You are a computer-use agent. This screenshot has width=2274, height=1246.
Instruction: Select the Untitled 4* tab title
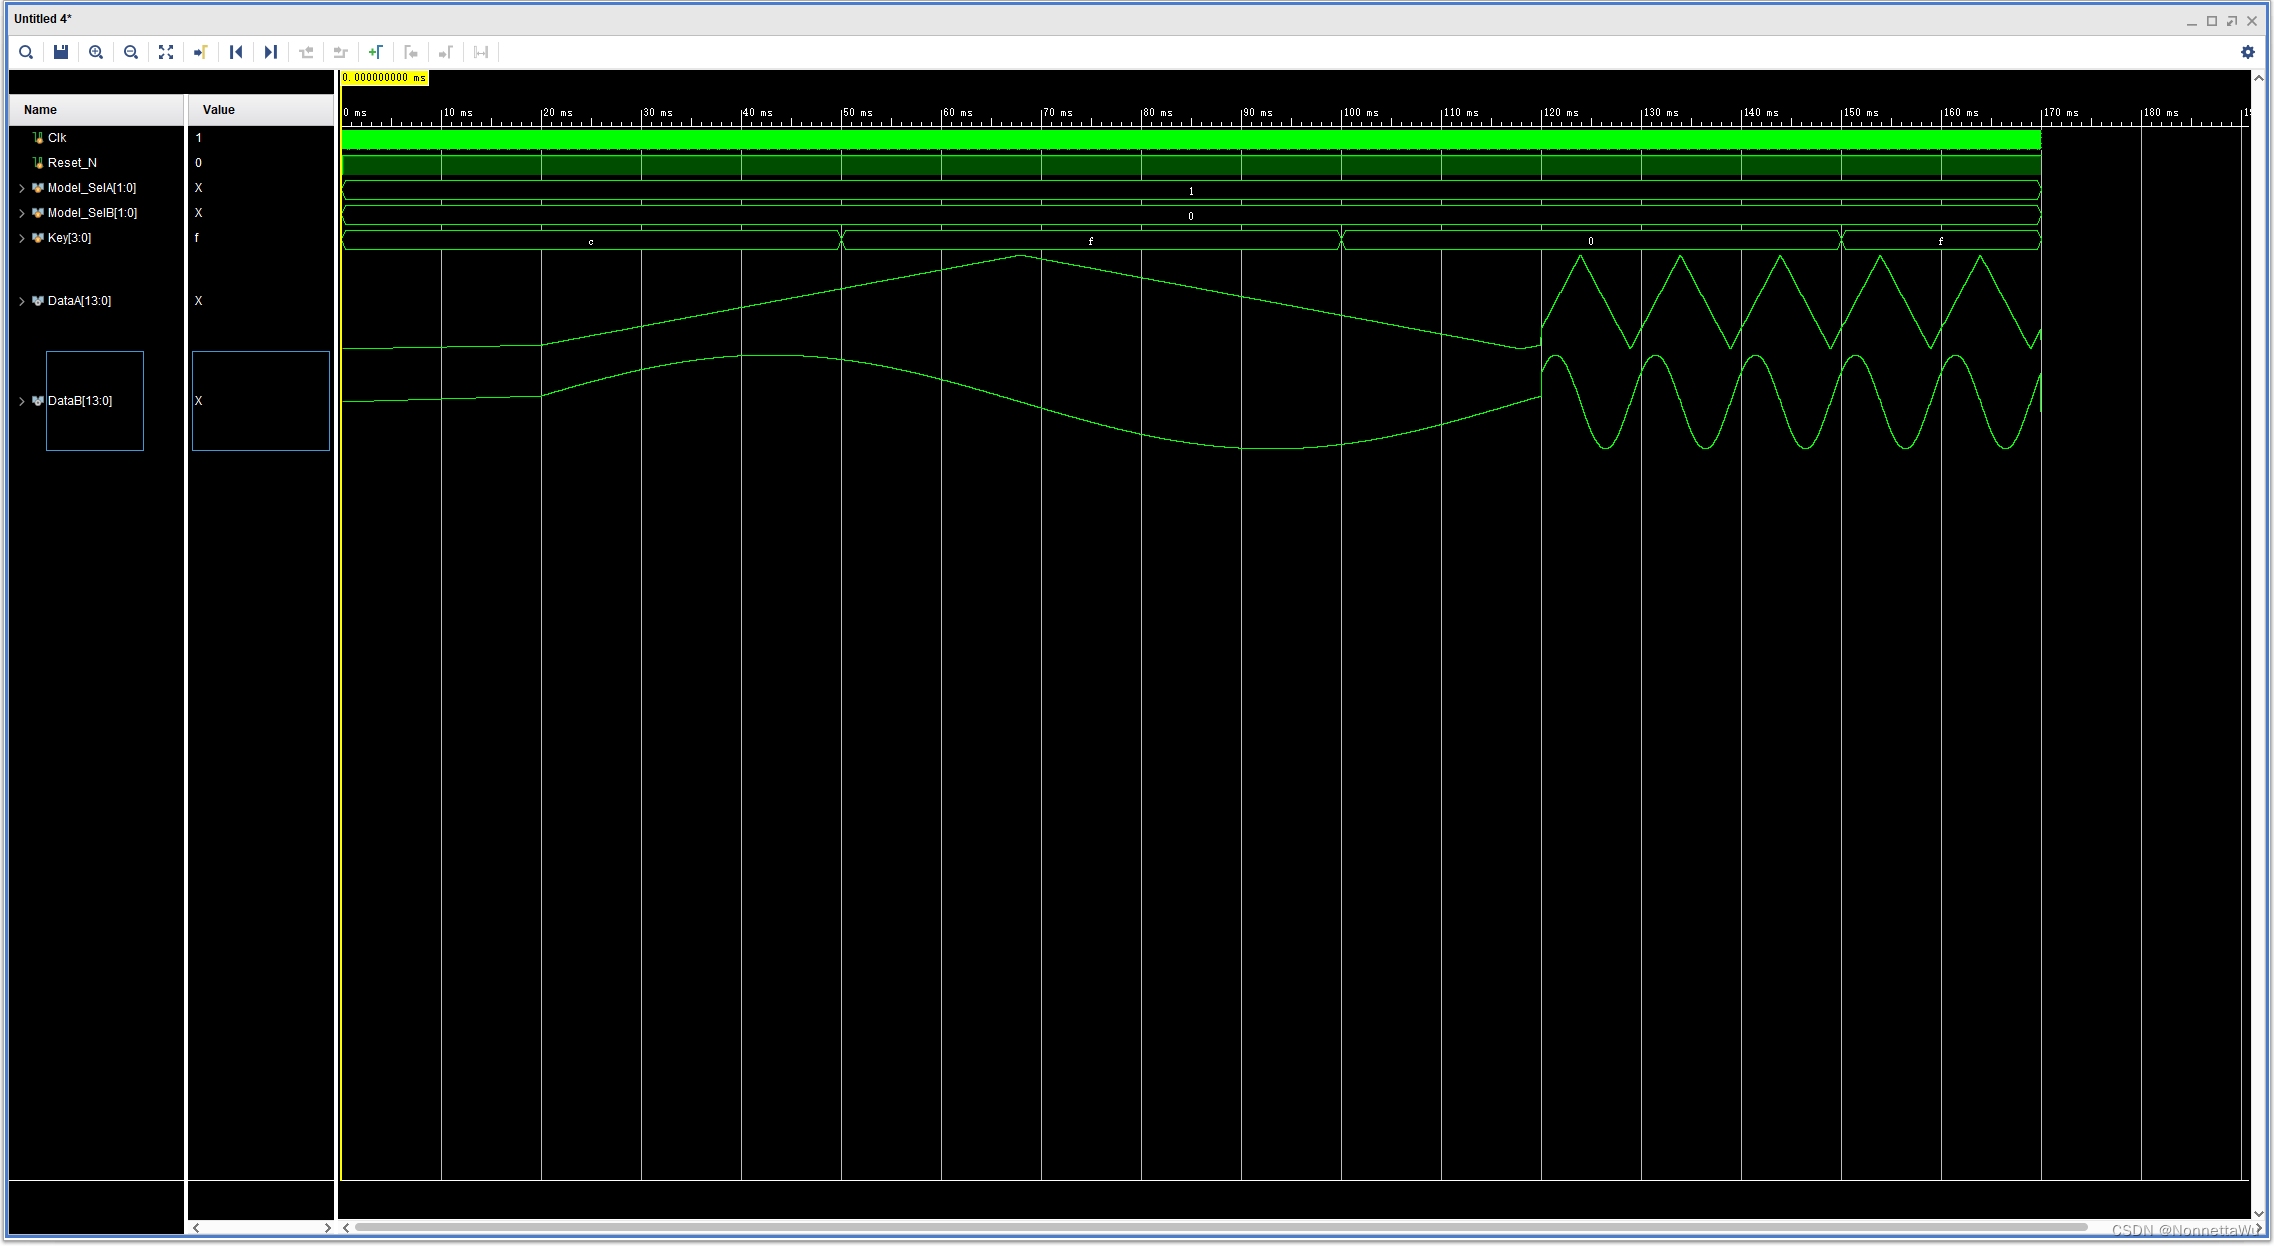(43, 19)
